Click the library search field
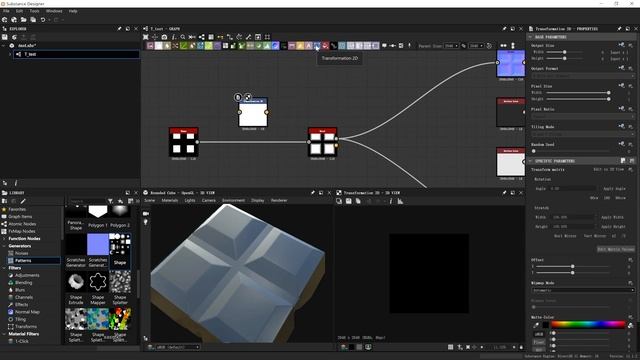 (86, 201)
